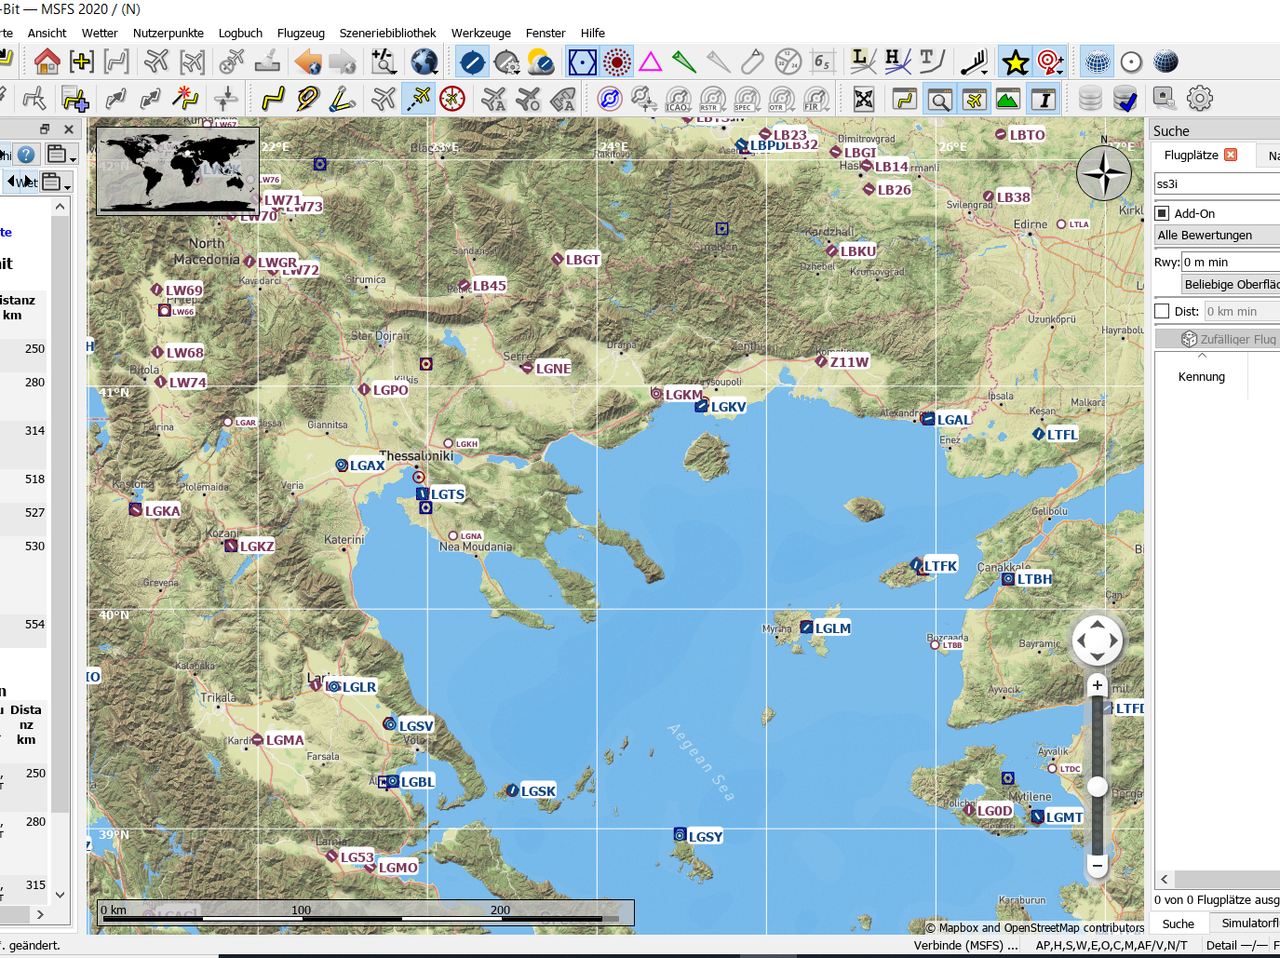Click the blue airspaces compass icon
1280x958 pixels.
click(609, 98)
